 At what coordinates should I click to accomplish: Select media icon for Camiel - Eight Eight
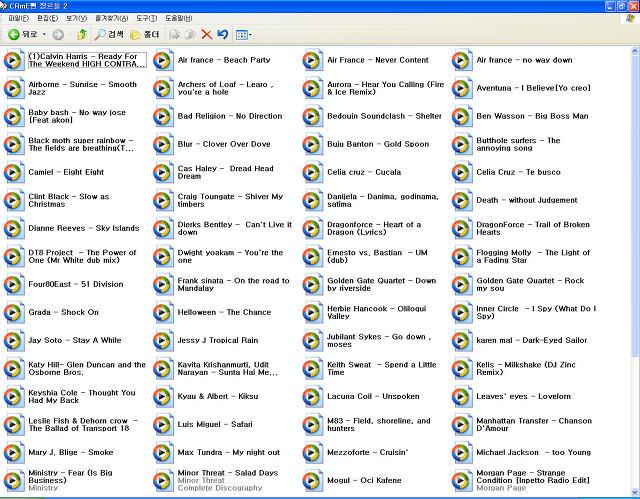[x=13, y=173]
